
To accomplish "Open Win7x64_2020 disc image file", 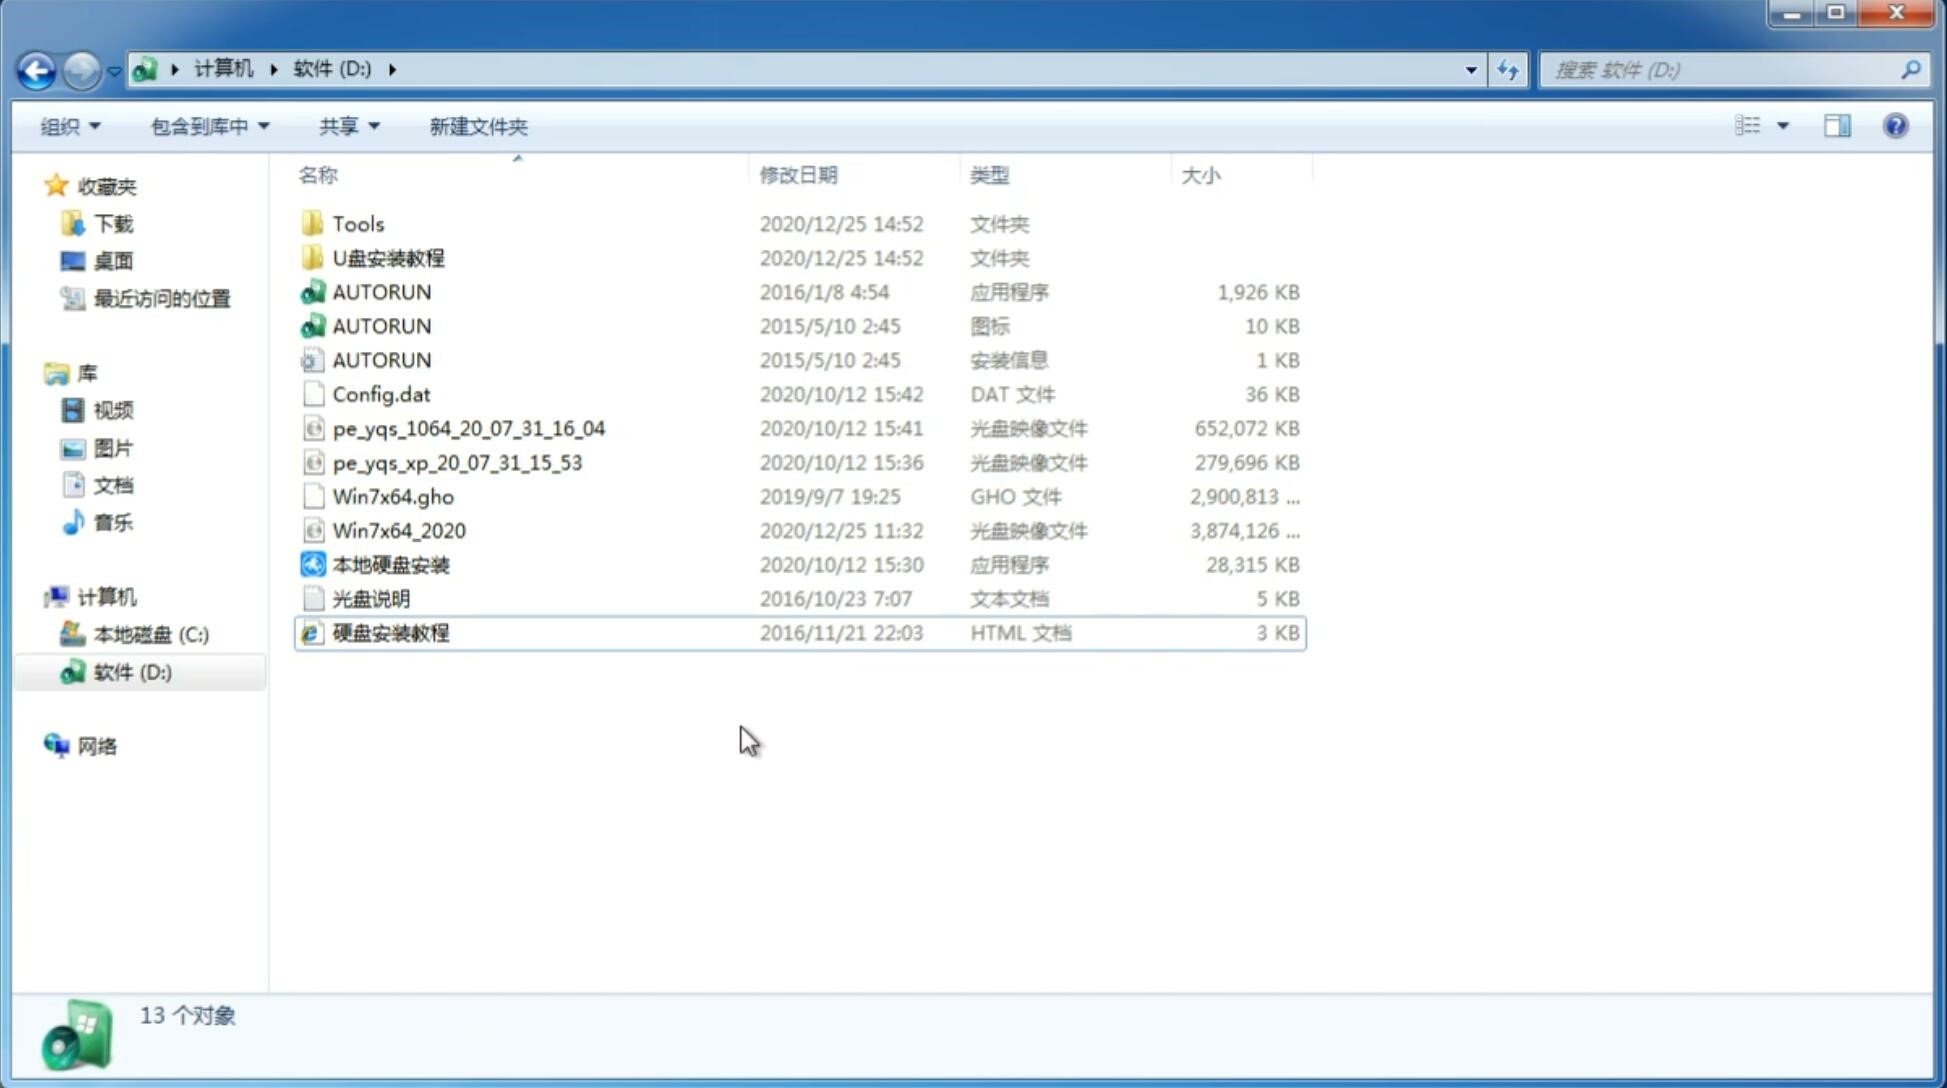I will pyautogui.click(x=397, y=531).
